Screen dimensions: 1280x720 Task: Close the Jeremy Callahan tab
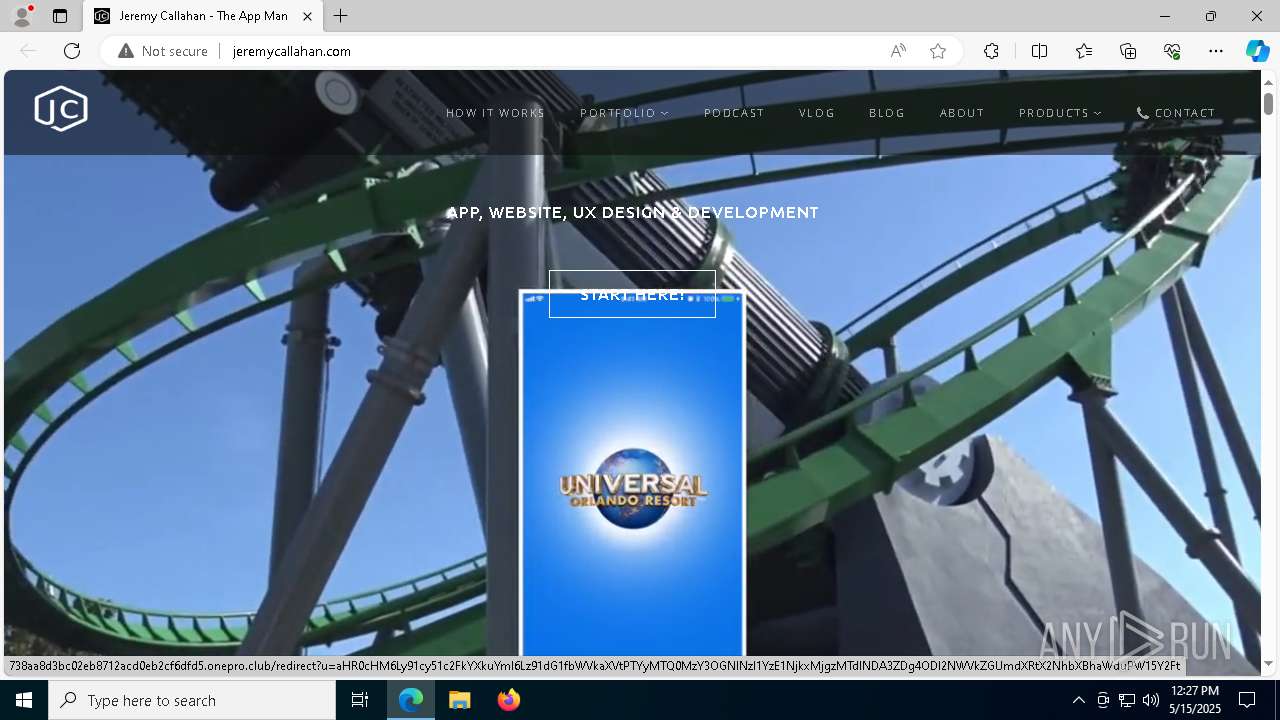click(307, 16)
